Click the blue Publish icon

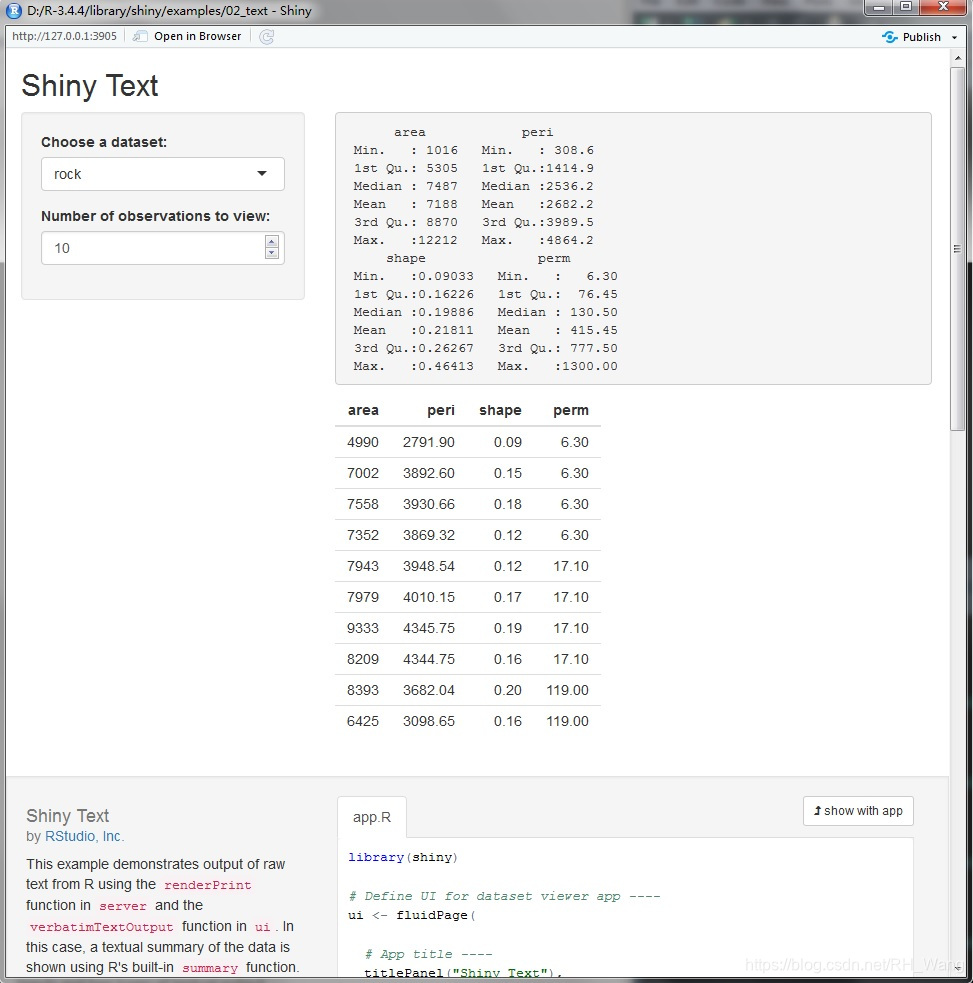(889, 37)
